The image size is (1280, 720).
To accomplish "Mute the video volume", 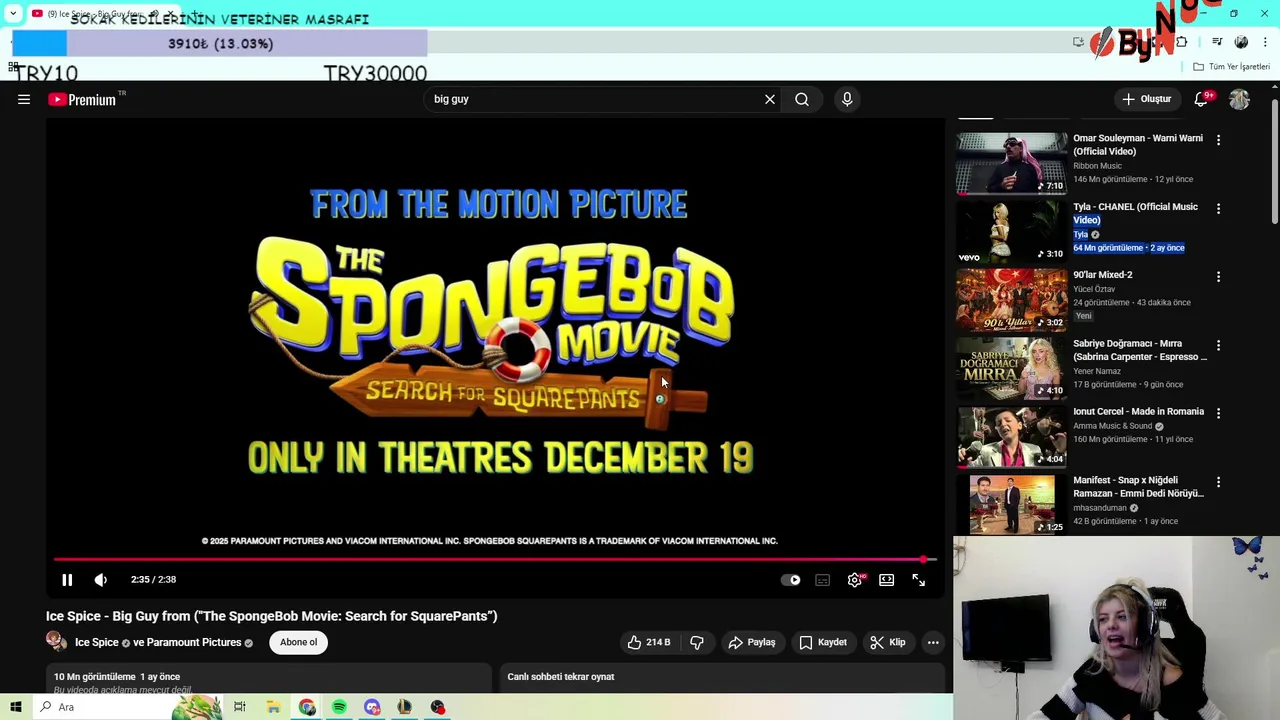I will pos(101,580).
